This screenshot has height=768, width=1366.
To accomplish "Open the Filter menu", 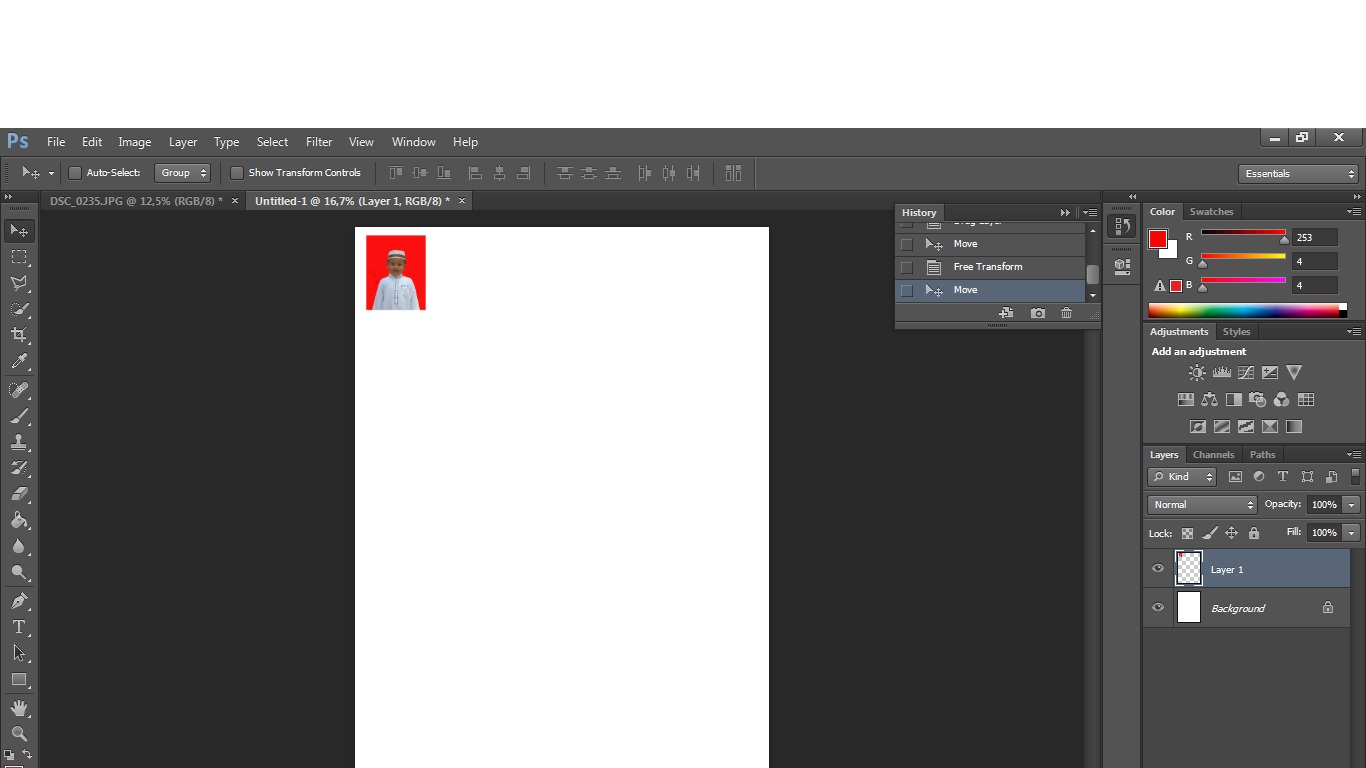I will point(319,142).
